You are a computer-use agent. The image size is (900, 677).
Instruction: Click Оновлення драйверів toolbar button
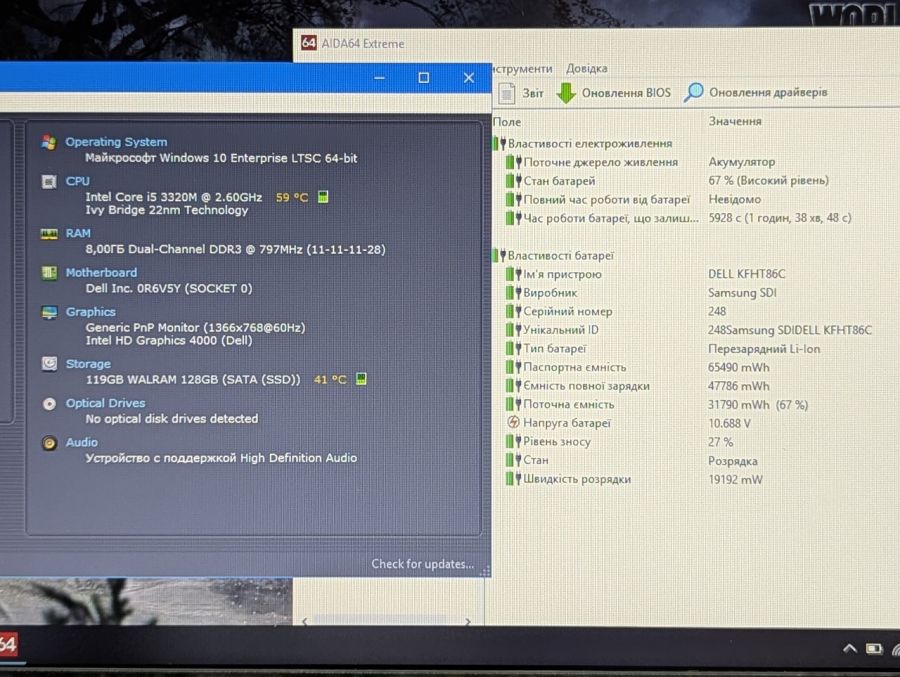tap(756, 92)
